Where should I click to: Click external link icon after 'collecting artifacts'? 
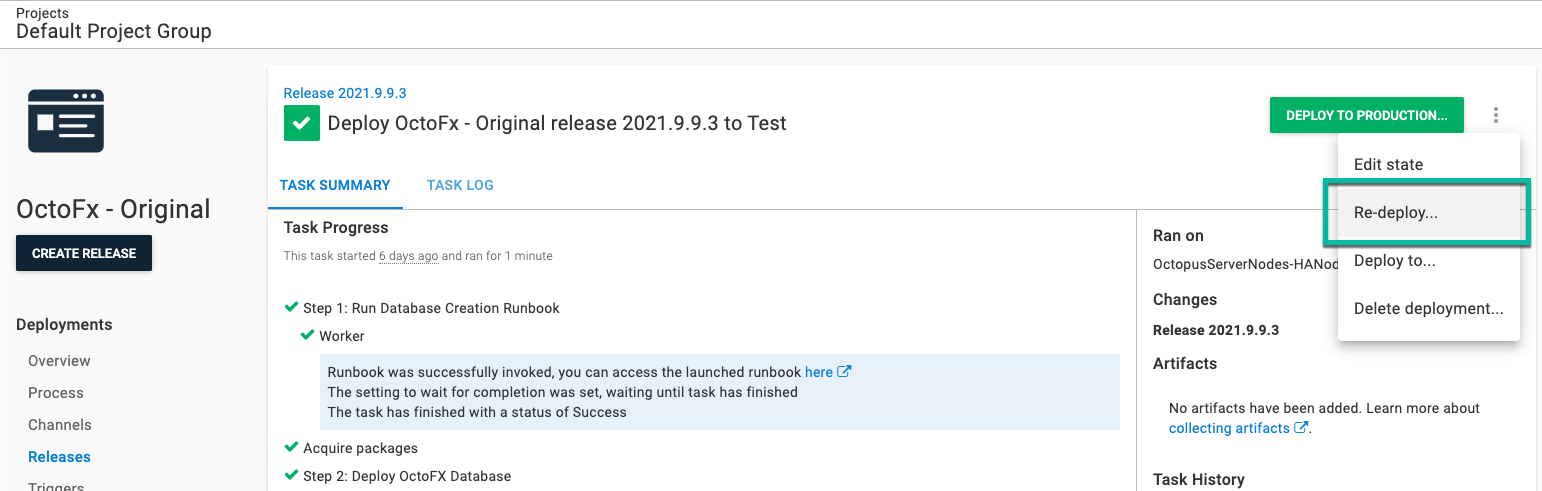(1301, 428)
